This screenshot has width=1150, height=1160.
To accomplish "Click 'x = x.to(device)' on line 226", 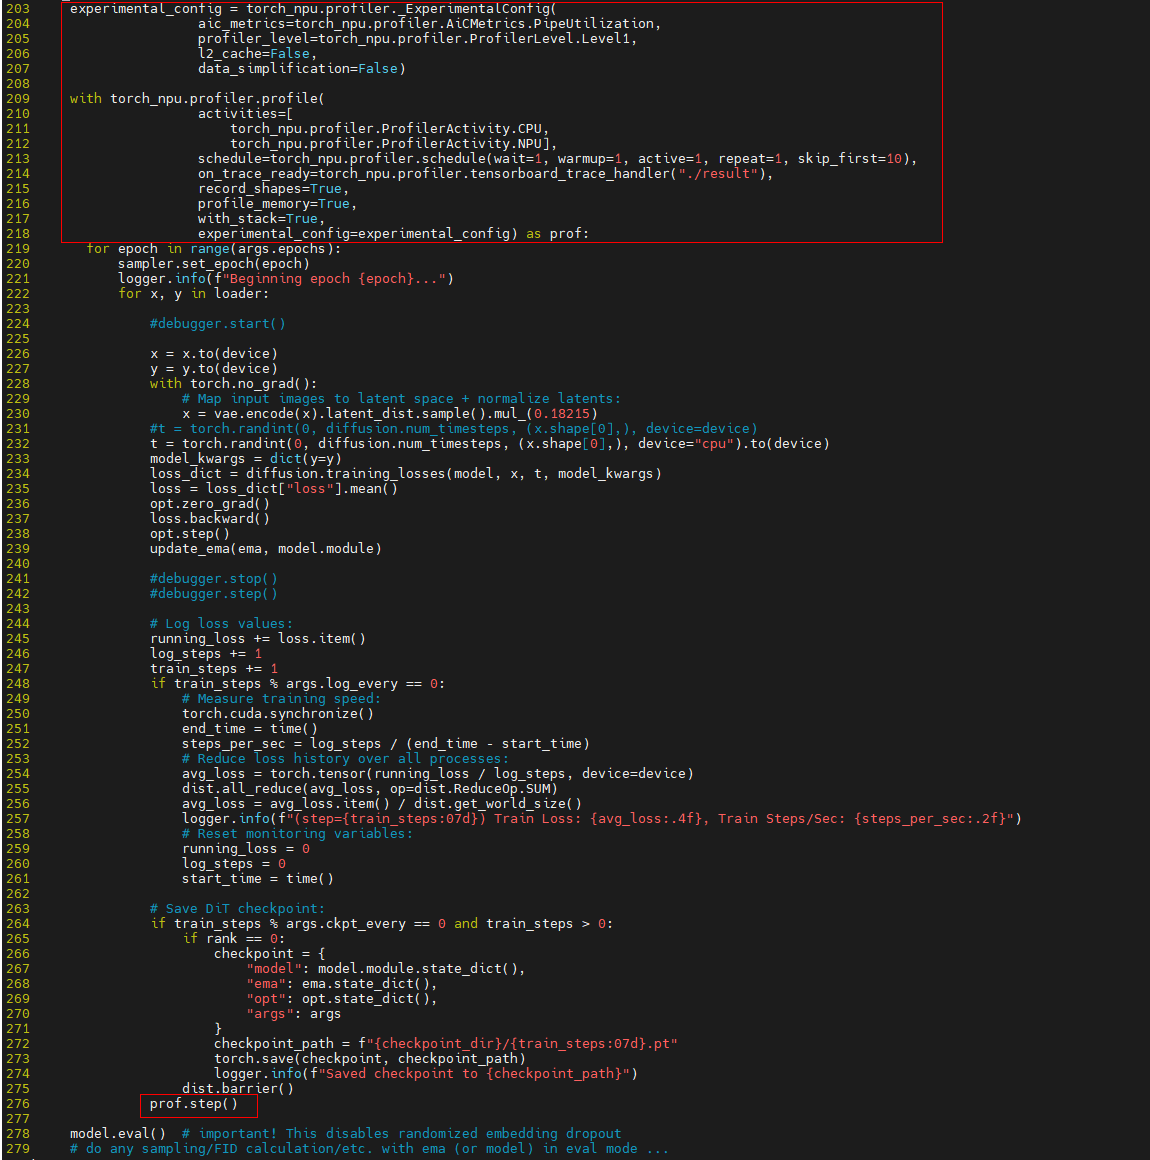I will pos(213,354).
